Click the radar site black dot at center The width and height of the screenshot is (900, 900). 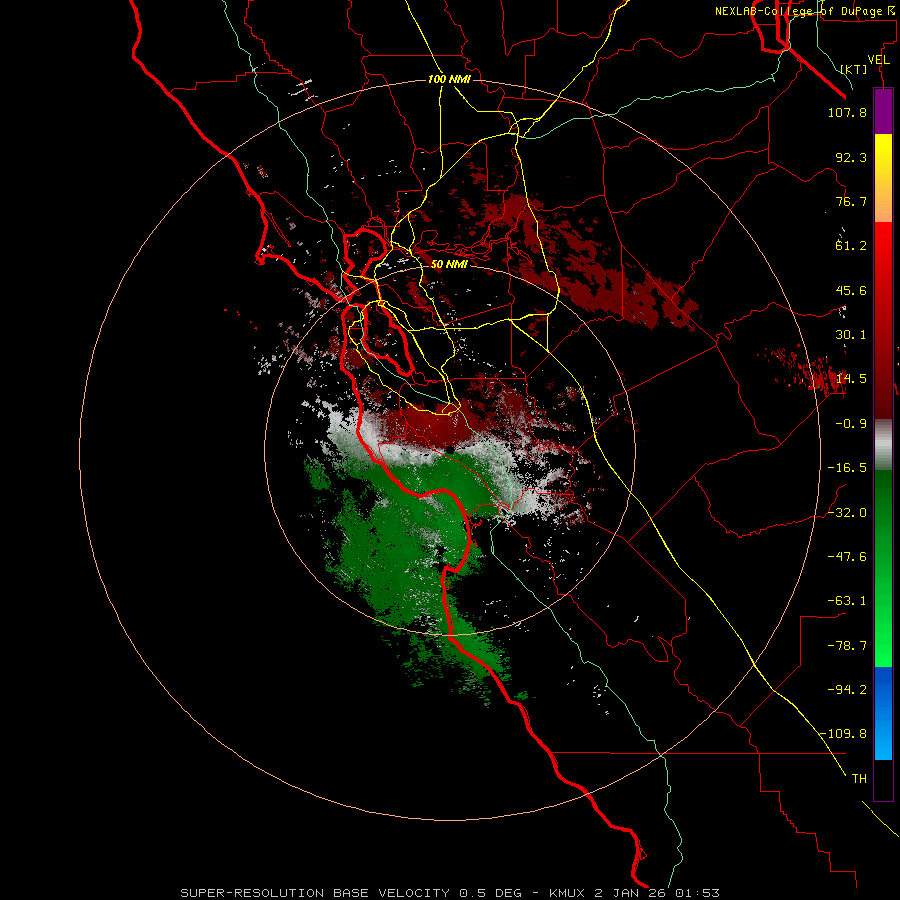[451, 451]
